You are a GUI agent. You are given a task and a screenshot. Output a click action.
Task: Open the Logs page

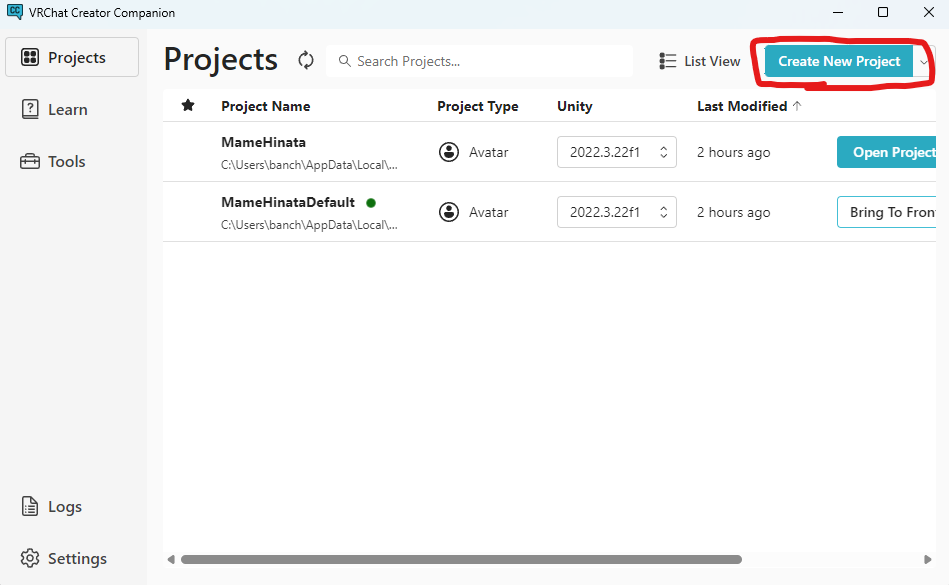coord(64,507)
